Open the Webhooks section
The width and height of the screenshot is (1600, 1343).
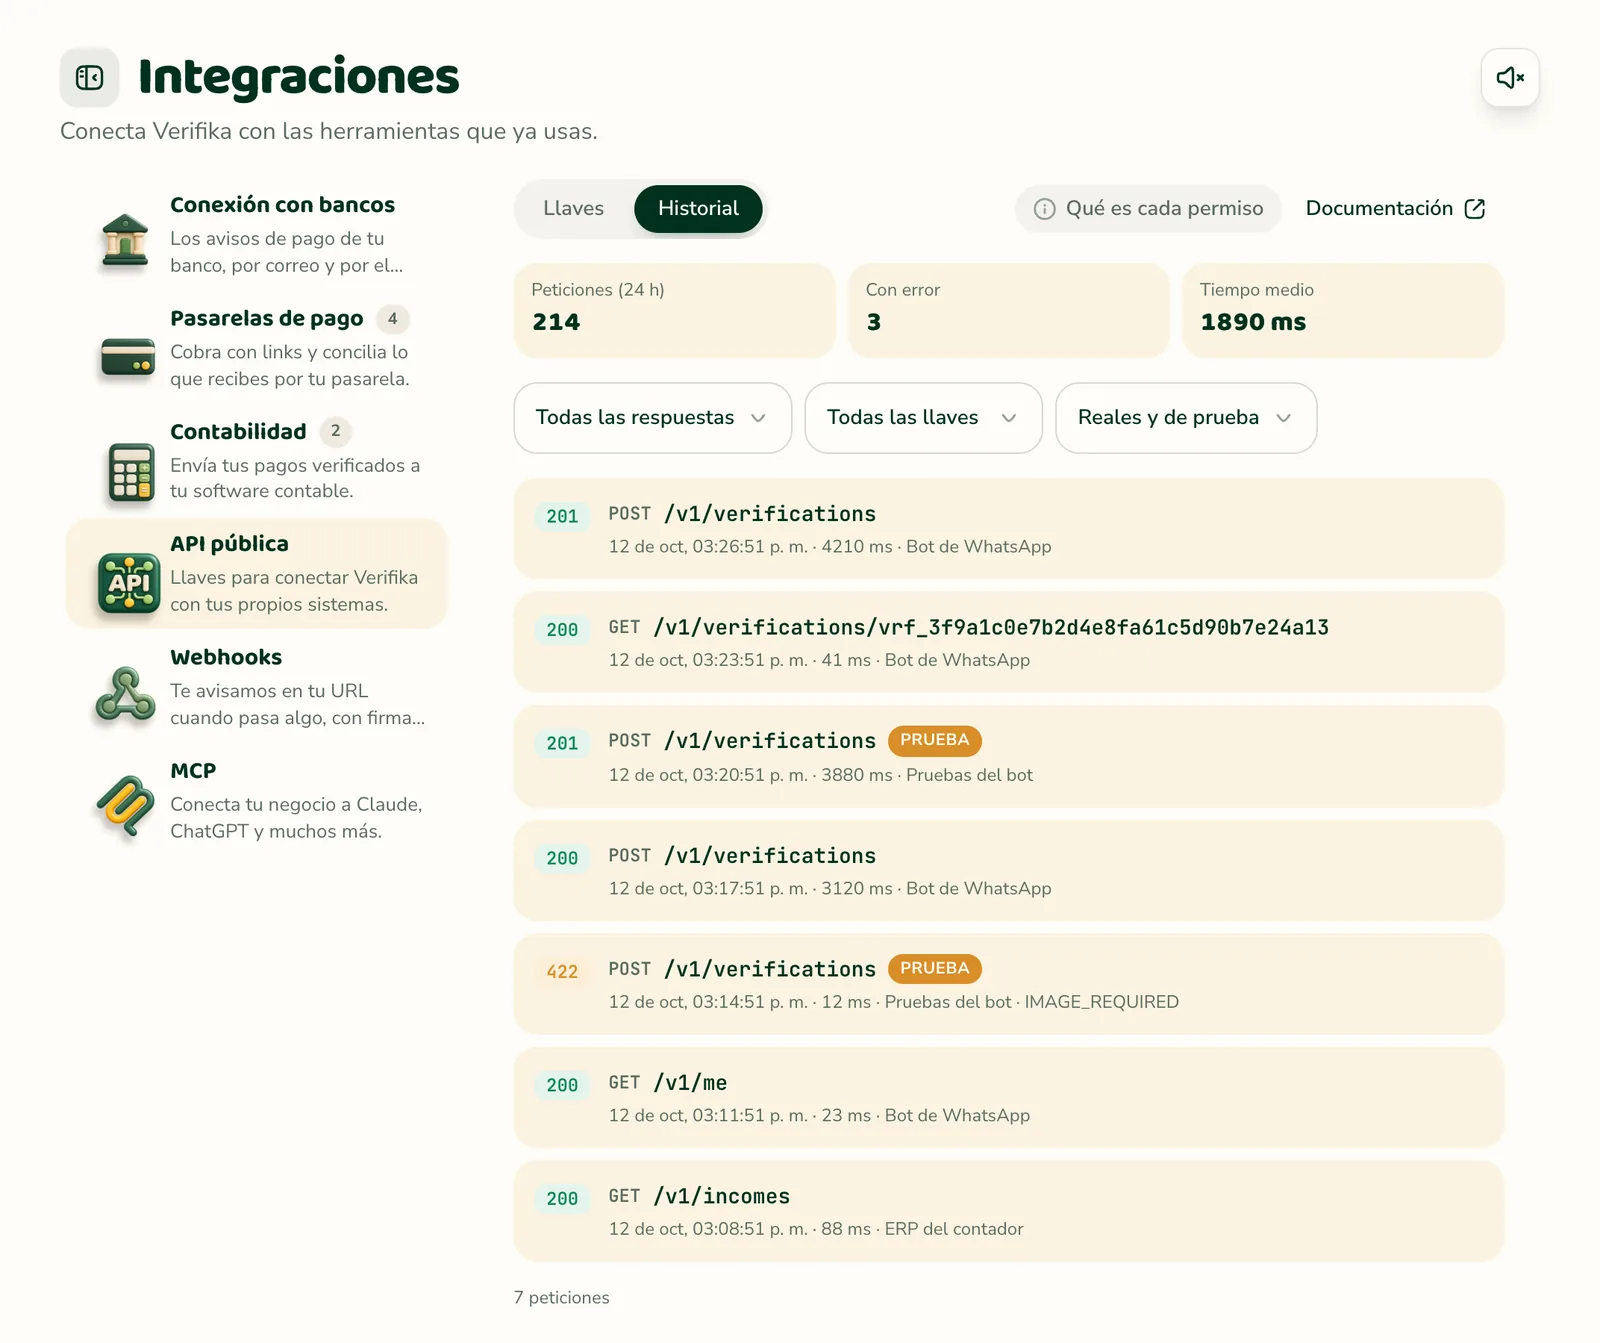coord(257,688)
